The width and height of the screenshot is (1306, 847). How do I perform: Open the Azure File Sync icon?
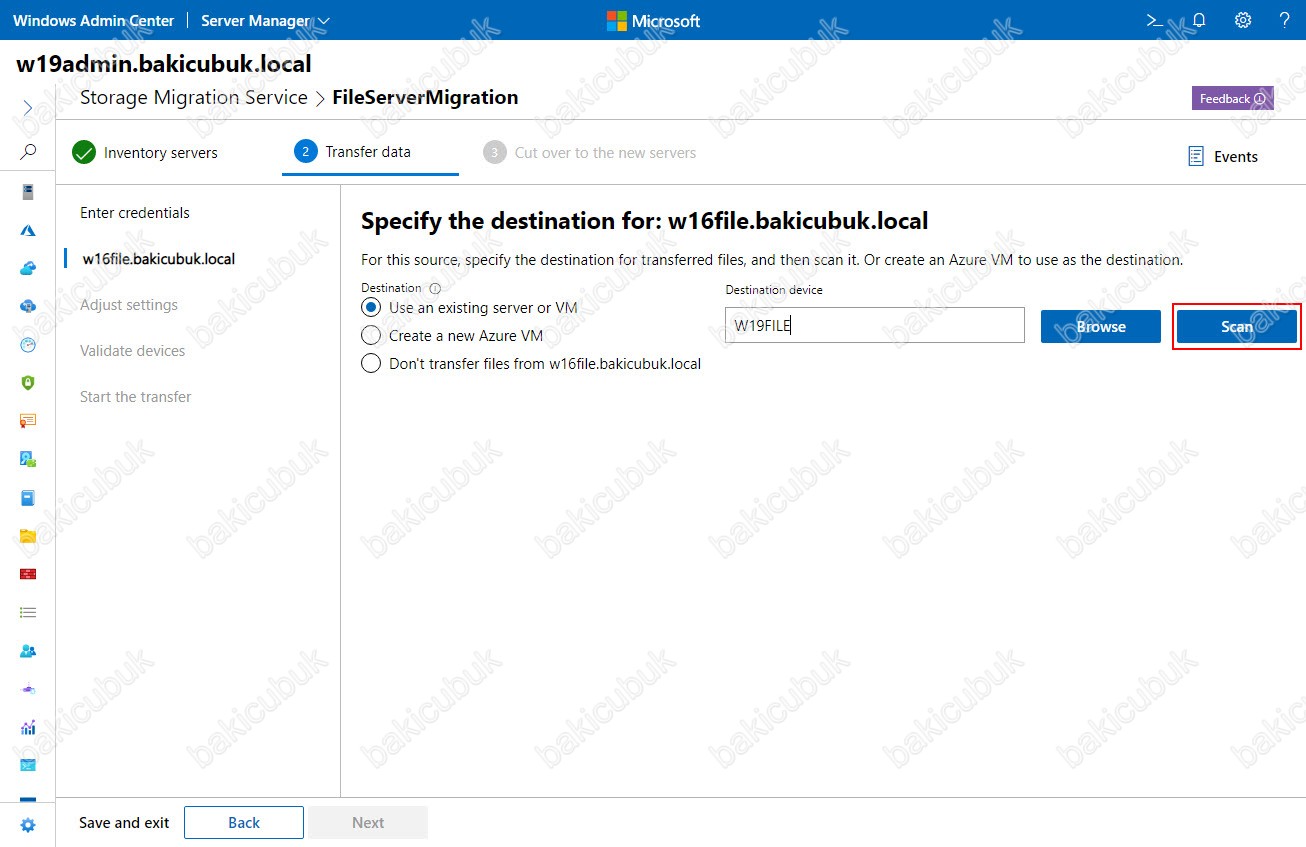28,306
